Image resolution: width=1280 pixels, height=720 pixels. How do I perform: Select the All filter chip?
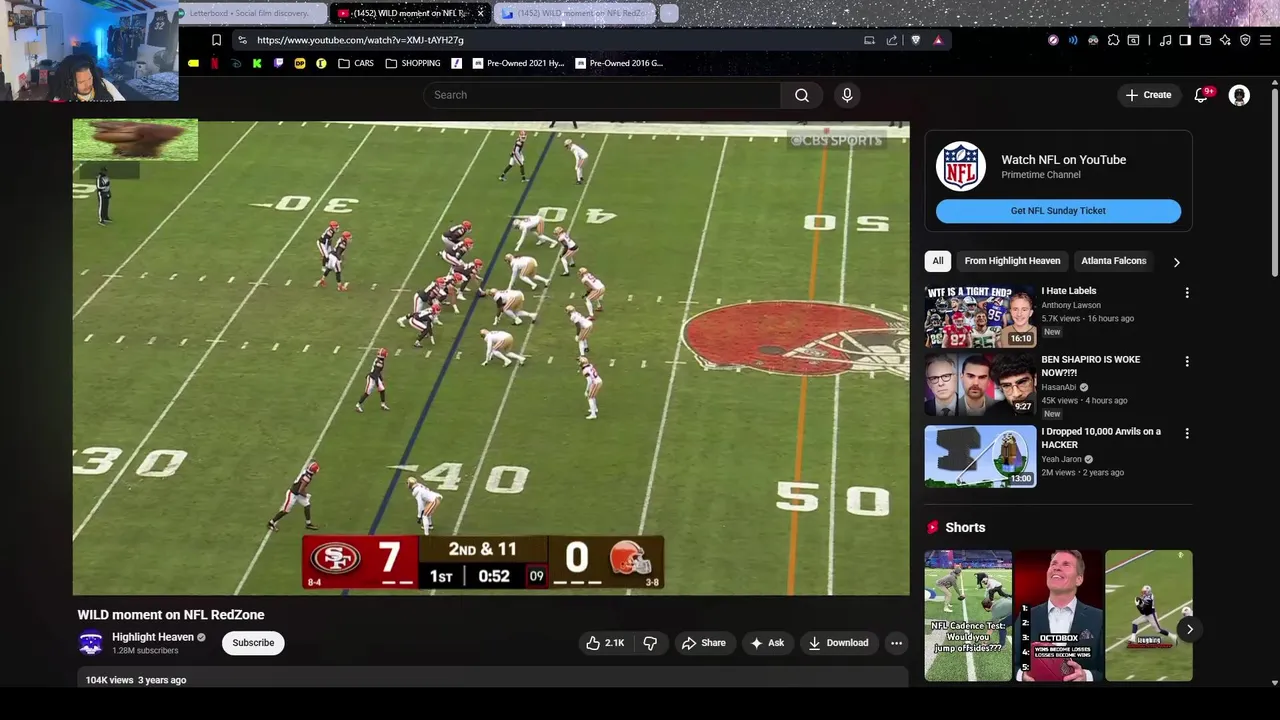point(938,261)
